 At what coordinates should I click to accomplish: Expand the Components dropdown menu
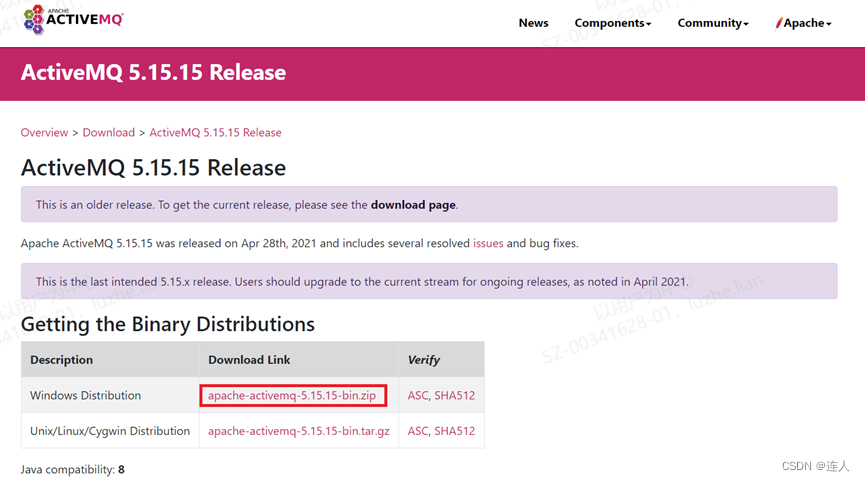(x=612, y=23)
